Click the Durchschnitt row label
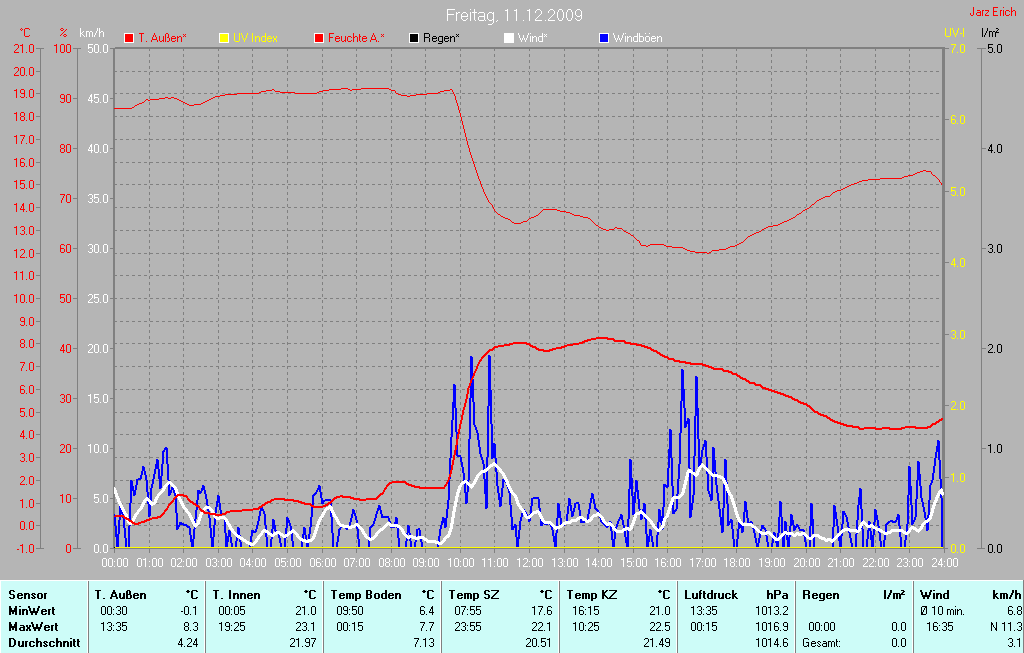Viewport: 1024px width, 653px height. click(44, 643)
